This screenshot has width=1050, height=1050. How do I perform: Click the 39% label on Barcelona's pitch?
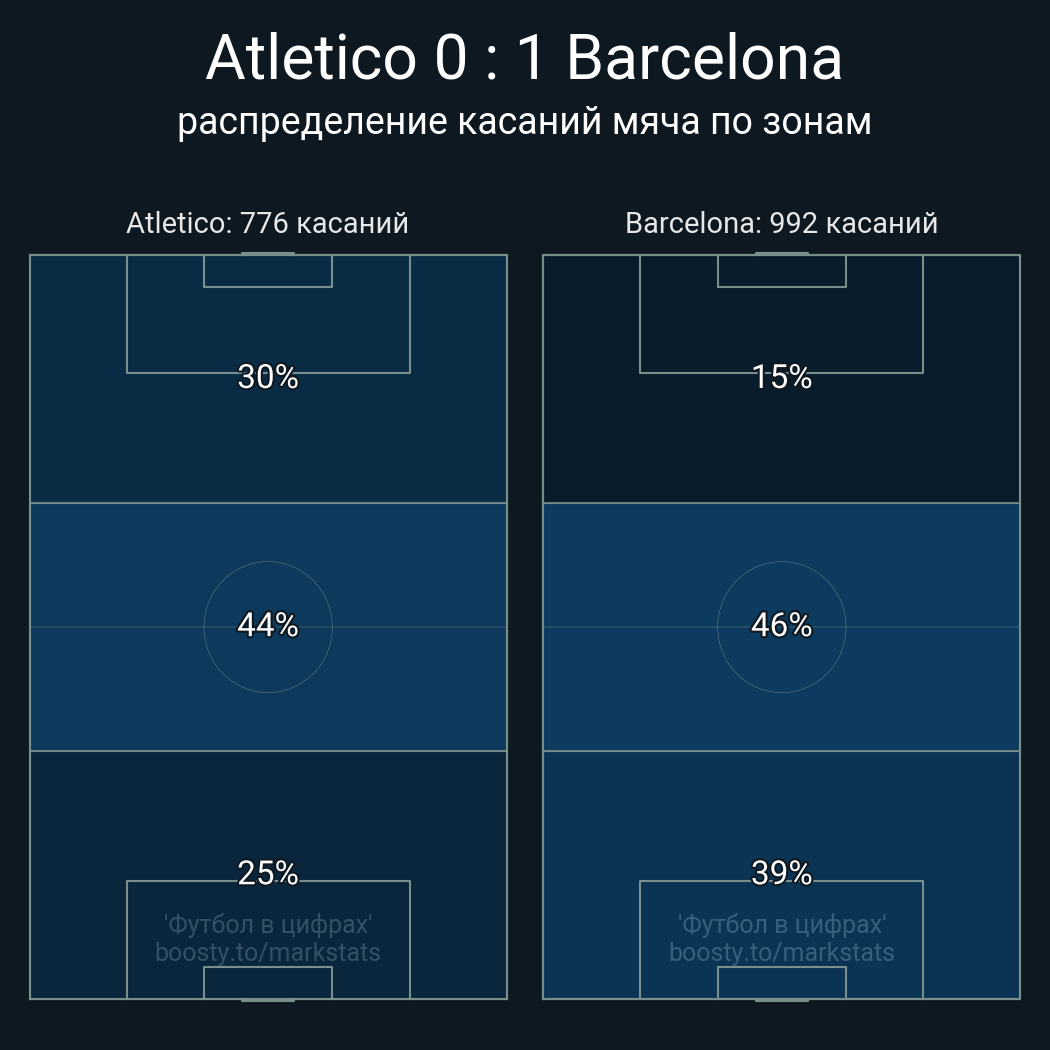pos(782,873)
